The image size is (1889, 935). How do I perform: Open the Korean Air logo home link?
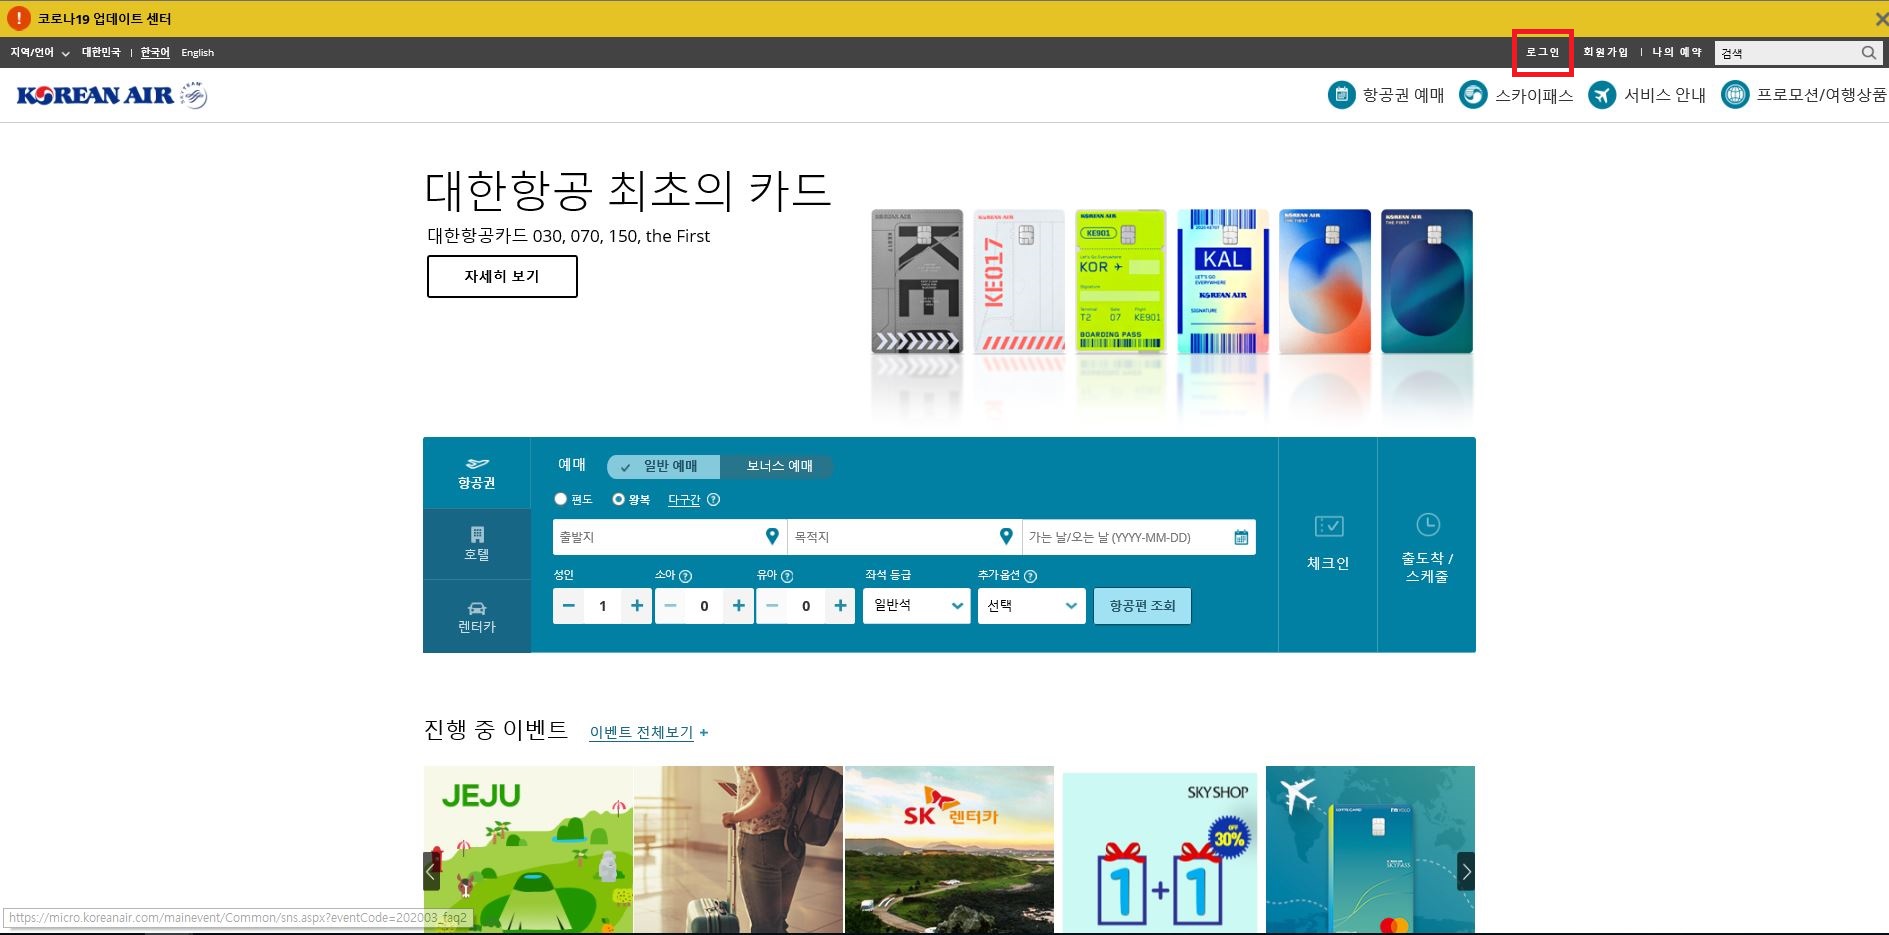tap(112, 95)
